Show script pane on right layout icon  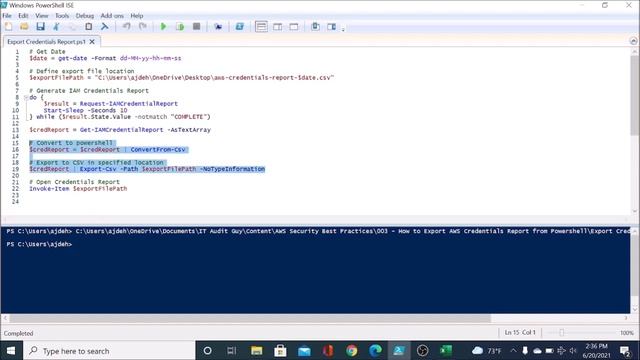(278, 27)
